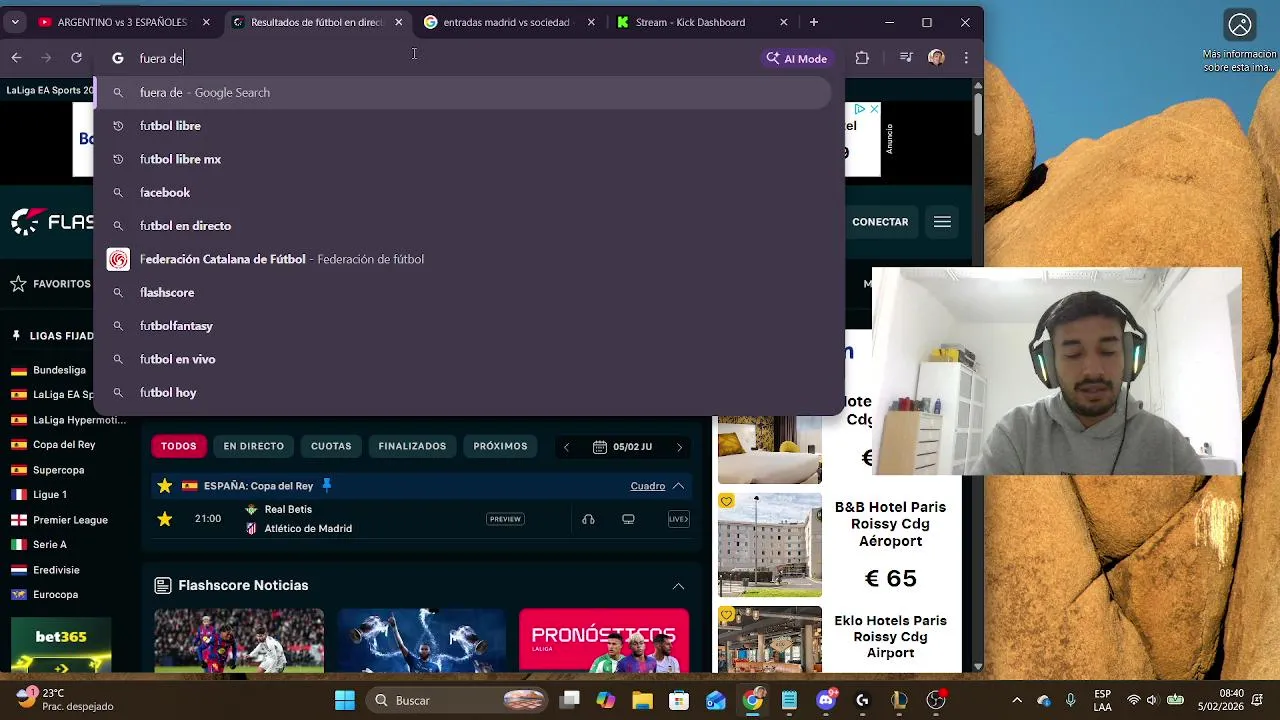The width and height of the screenshot is (1280, 720).
Task: Open the browser extensions puzzle icon
Action: point(862,58)
